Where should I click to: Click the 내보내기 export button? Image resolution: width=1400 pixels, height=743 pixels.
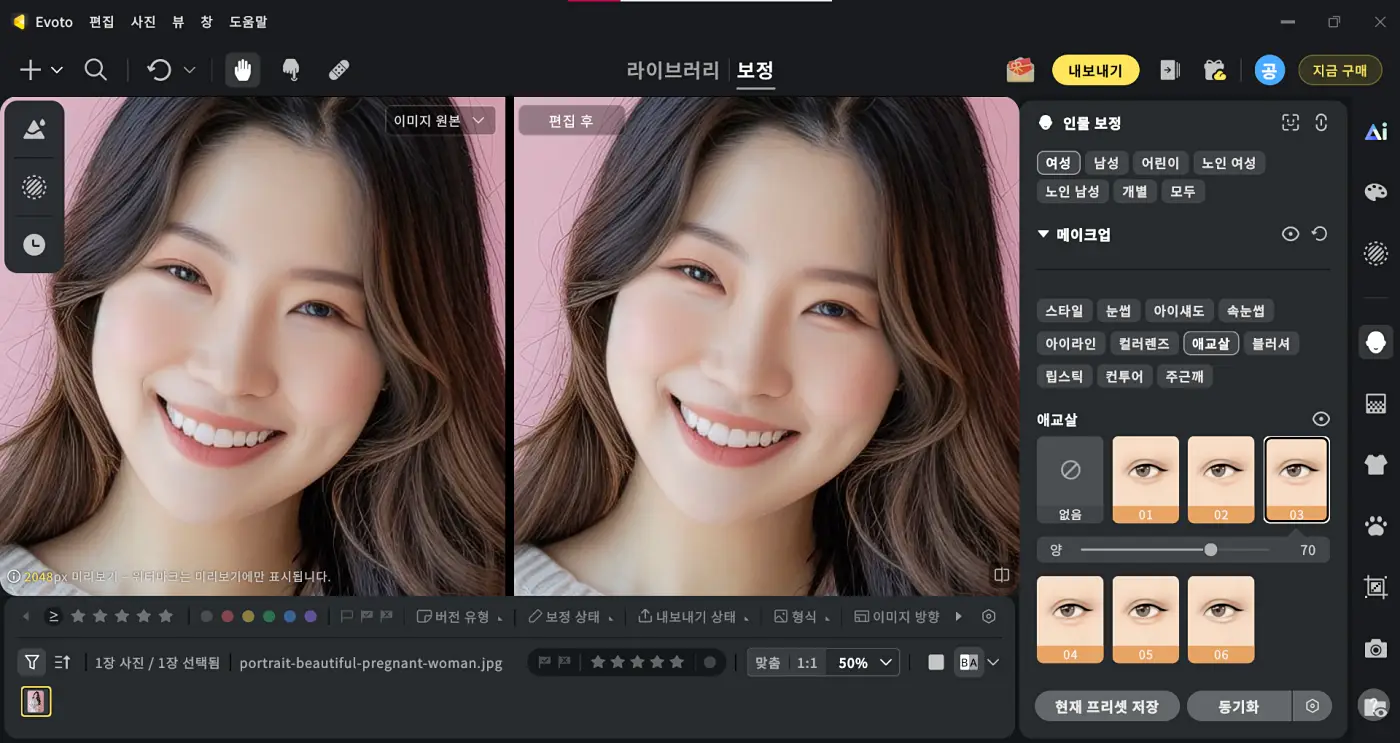coord(1095,70)
